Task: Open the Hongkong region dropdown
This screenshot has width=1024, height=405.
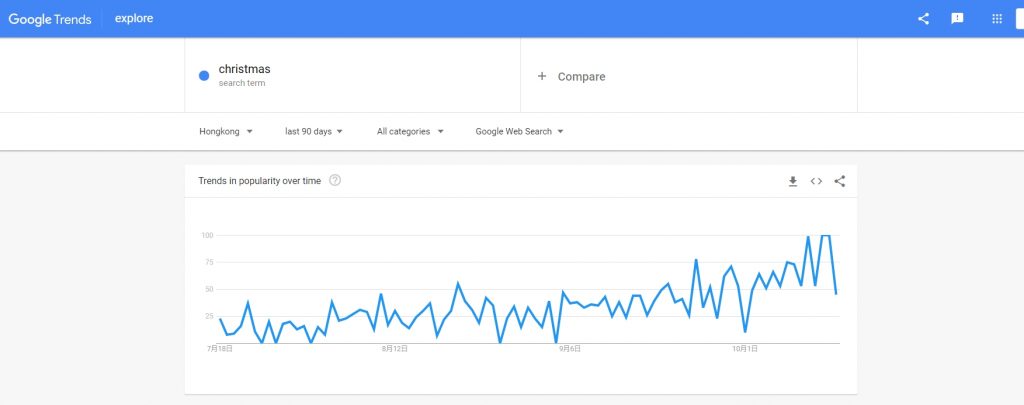Action: click(x=225, y=131)
